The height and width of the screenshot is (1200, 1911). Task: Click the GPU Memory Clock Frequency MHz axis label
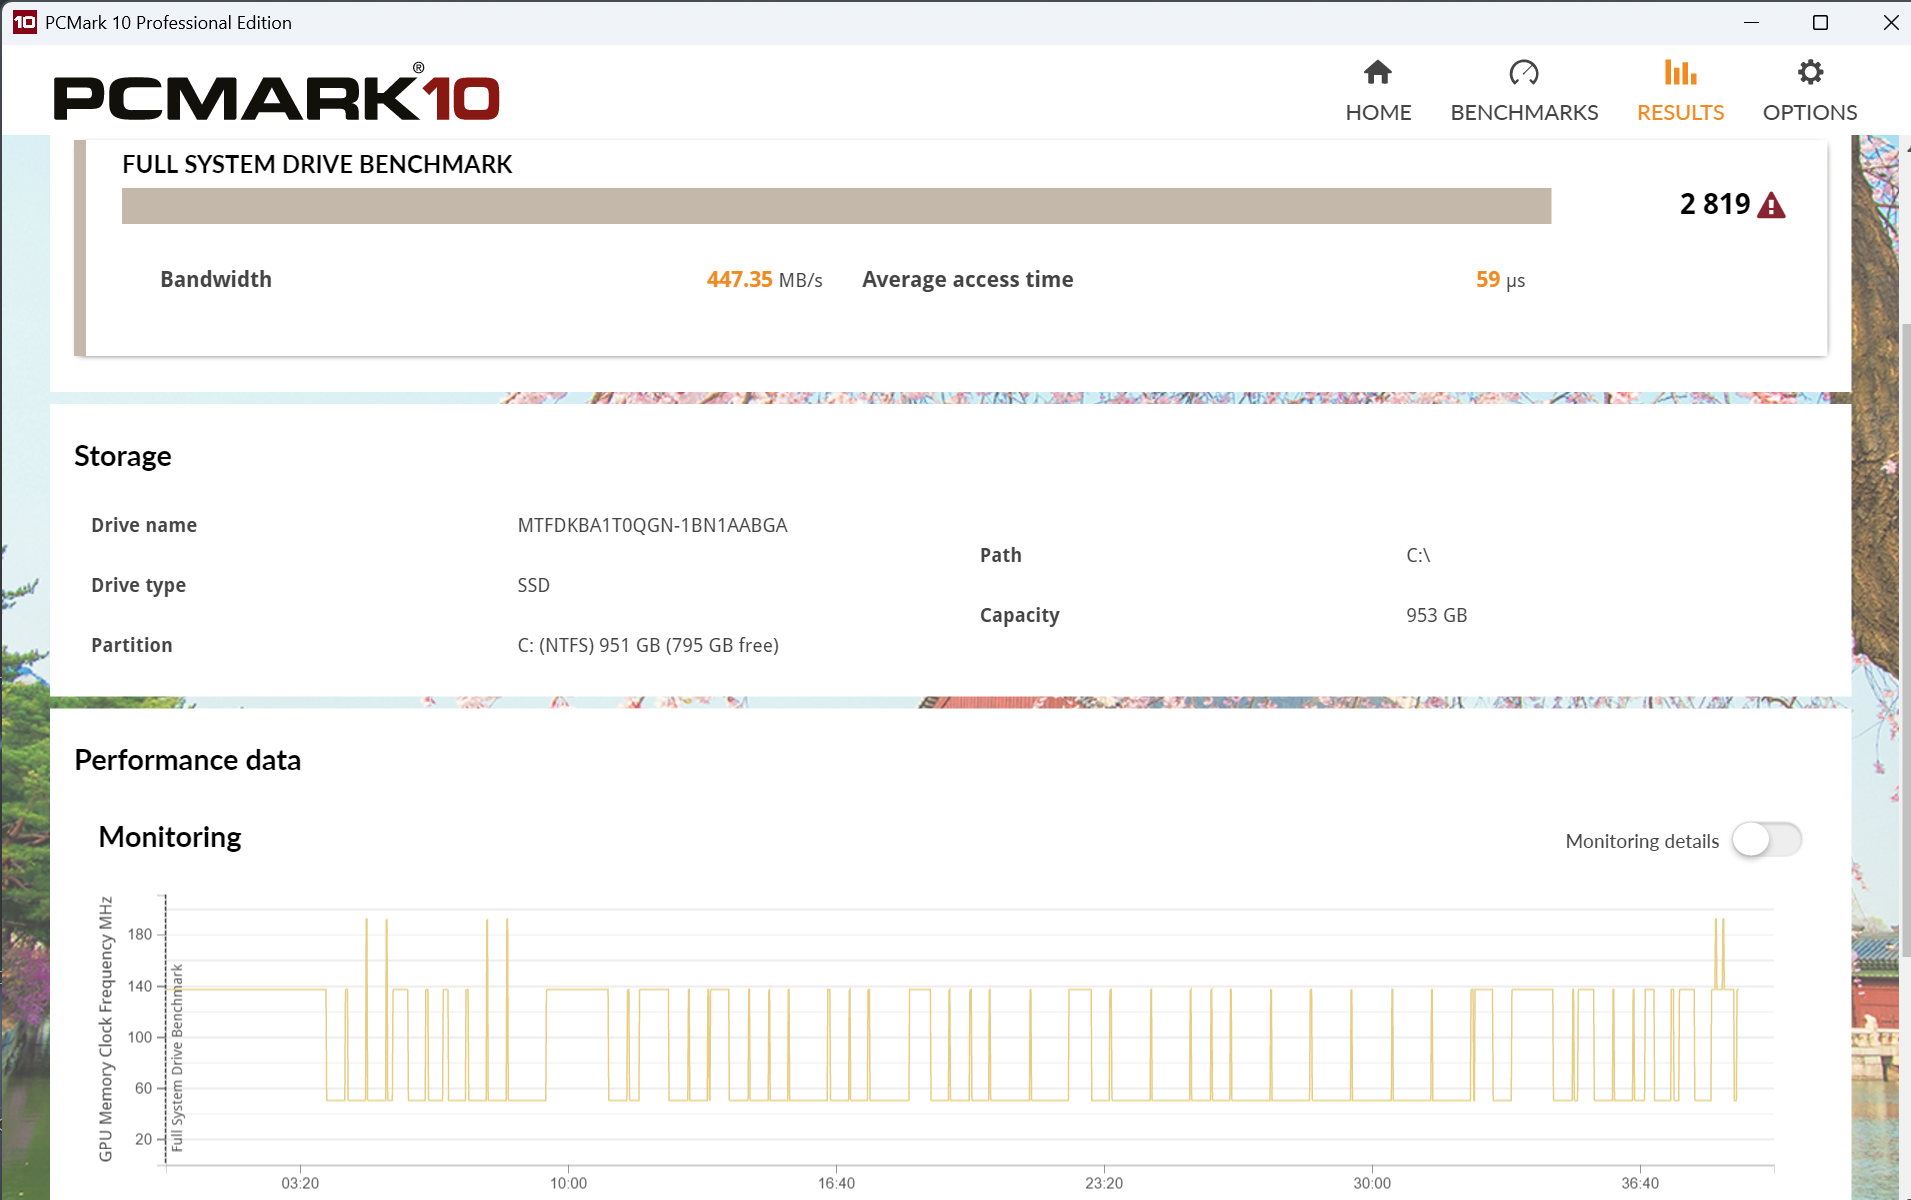pyautogui.click(x=106, y=1029)
